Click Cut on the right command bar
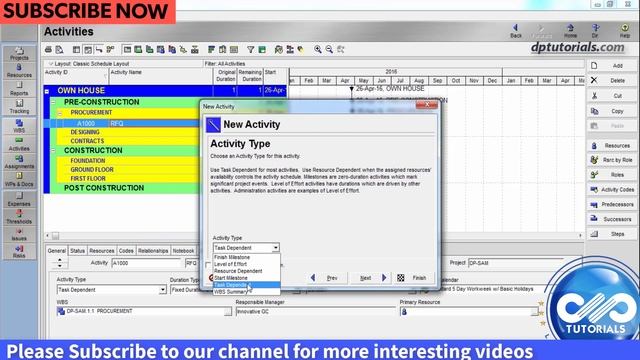 pyautogui.click(x=611, y=96)
